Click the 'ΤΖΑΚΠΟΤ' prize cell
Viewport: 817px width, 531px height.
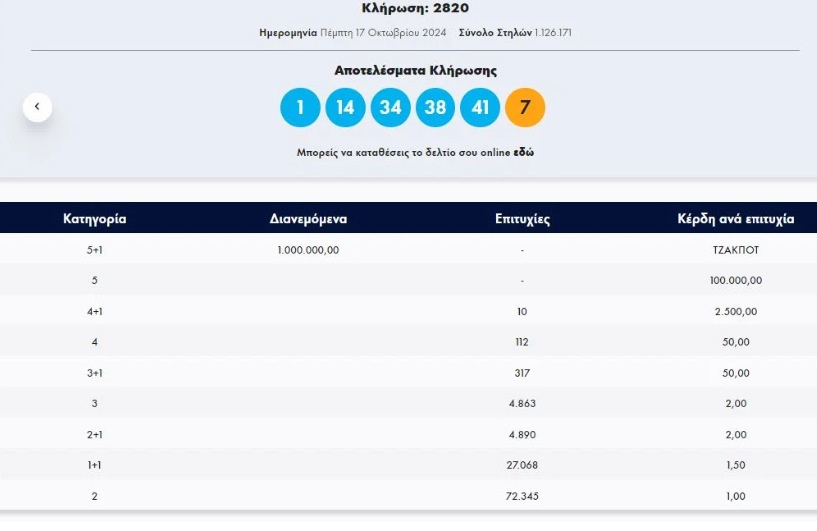pyautogui.click(x=736, y=250)
